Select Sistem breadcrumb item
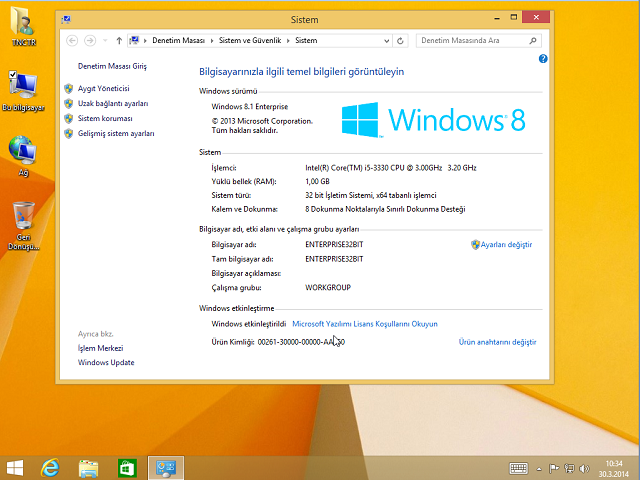 coord(306,40)
